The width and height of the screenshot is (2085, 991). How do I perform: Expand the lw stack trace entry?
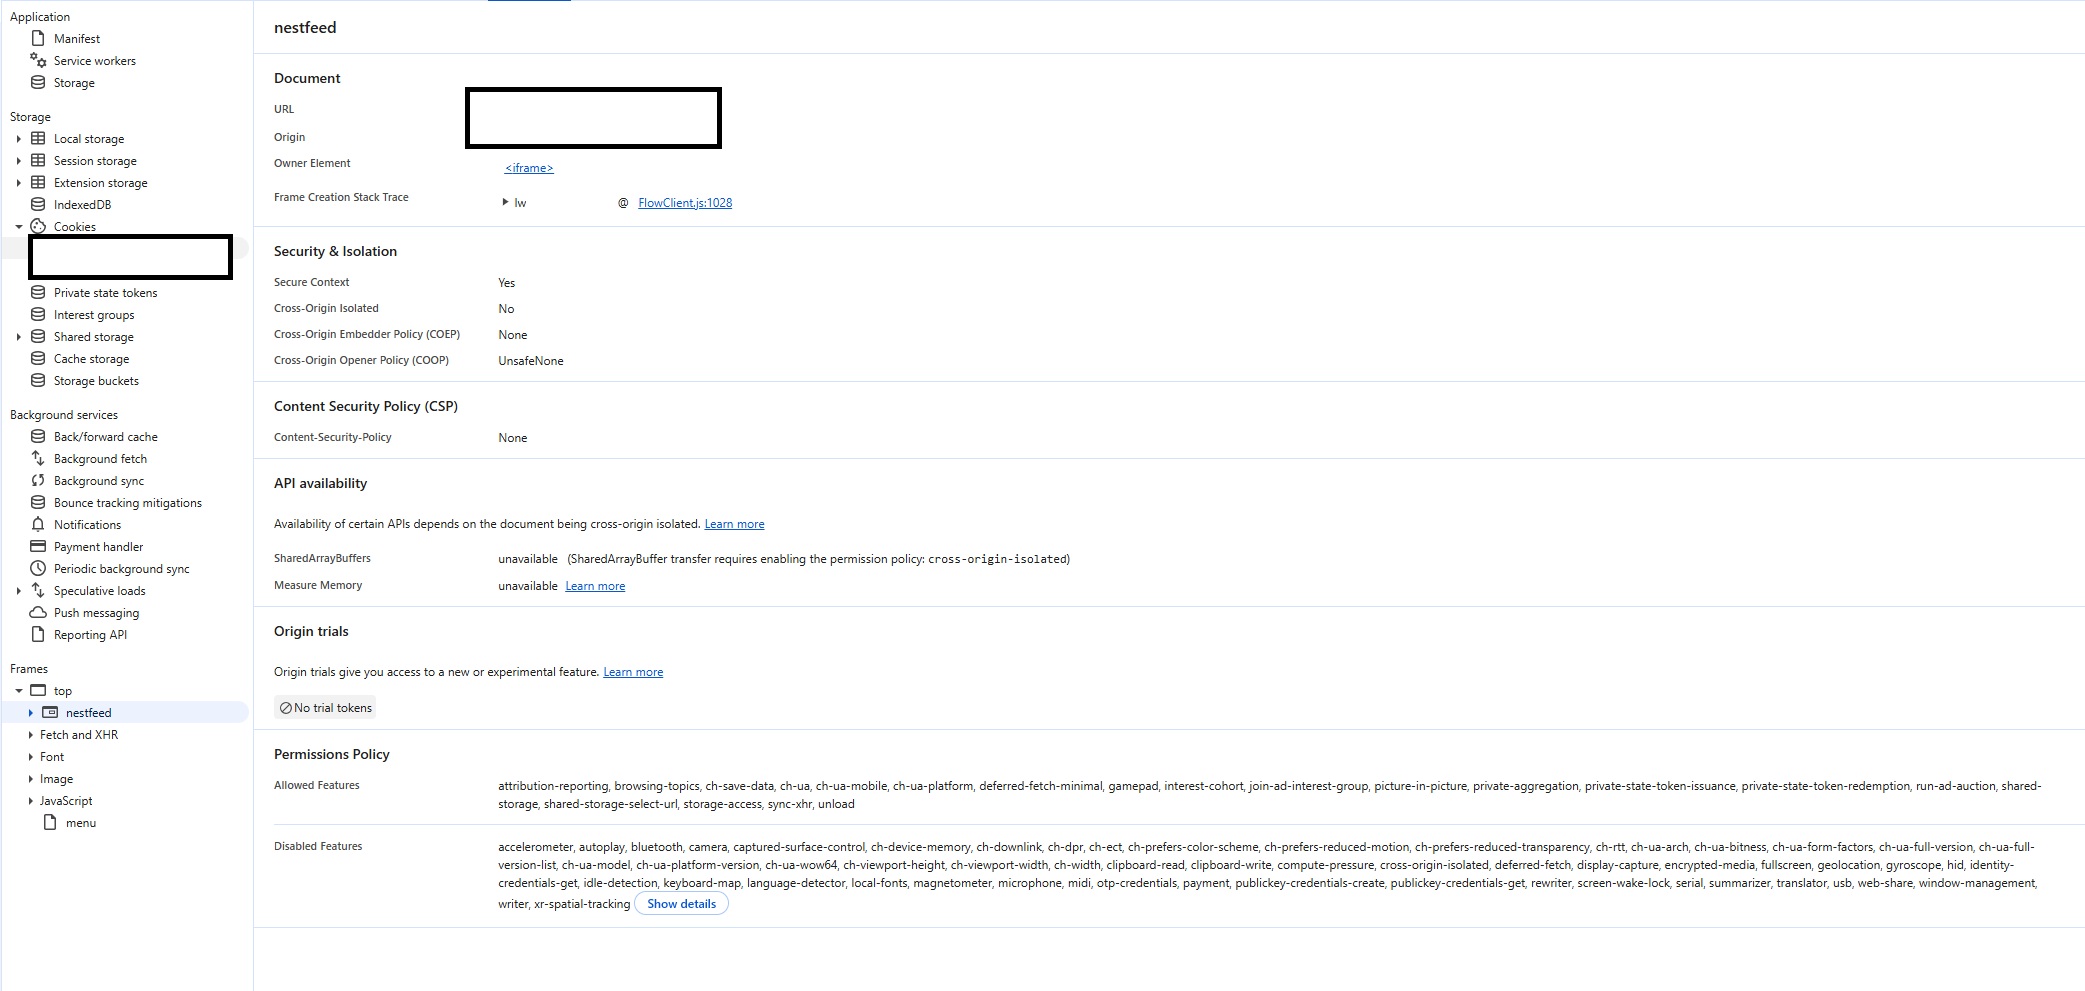pos(505,202)
